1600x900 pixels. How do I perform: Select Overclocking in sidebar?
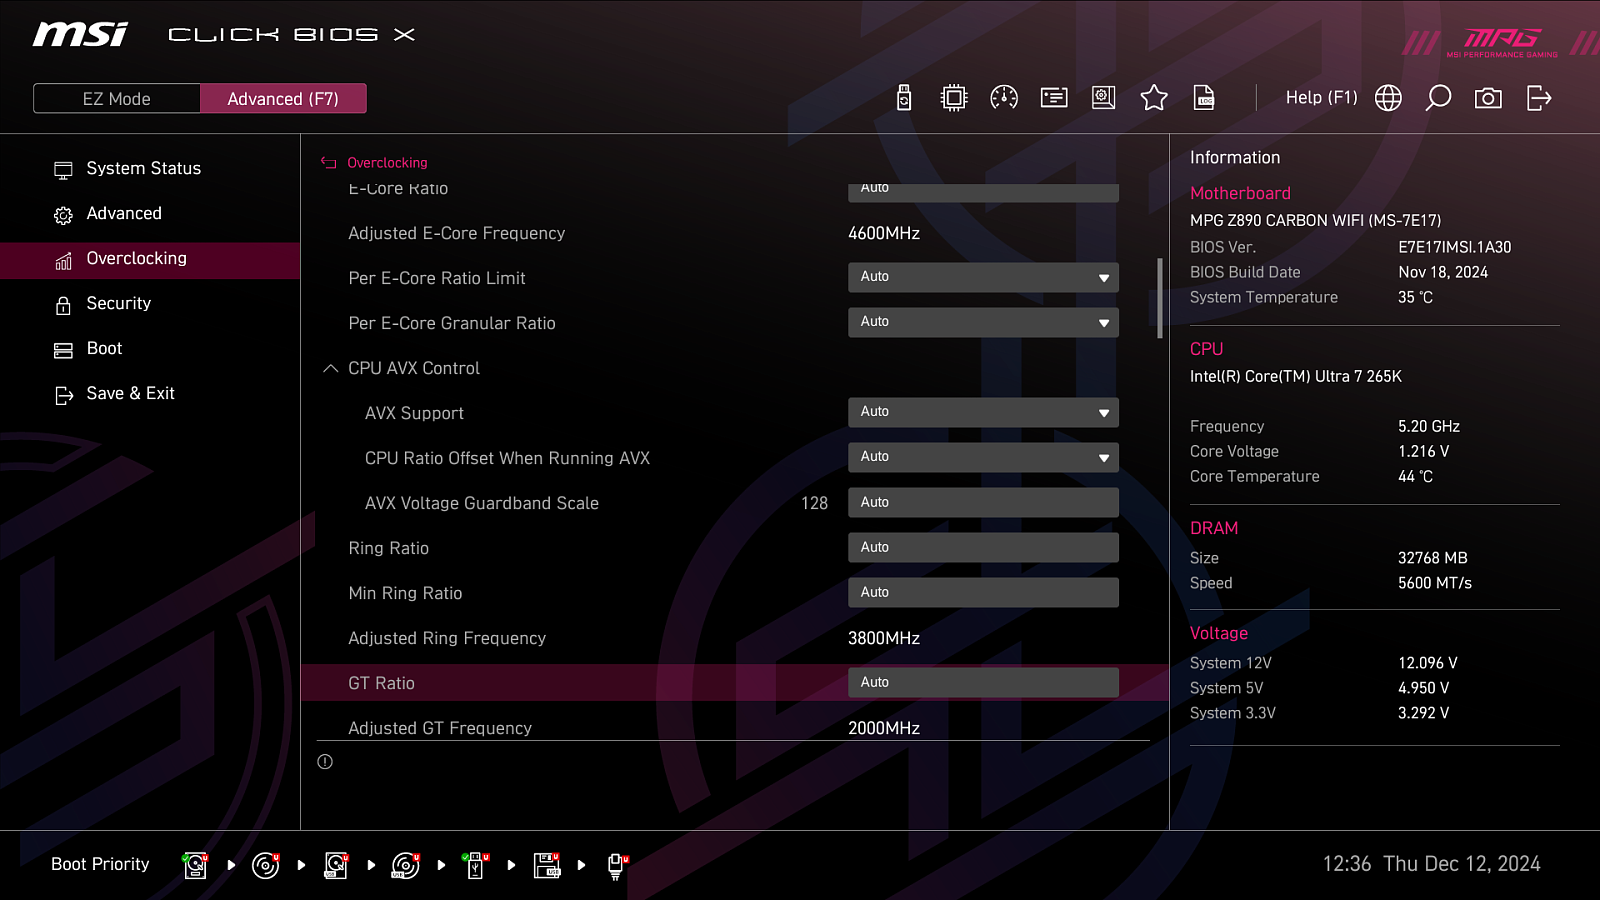150,259
